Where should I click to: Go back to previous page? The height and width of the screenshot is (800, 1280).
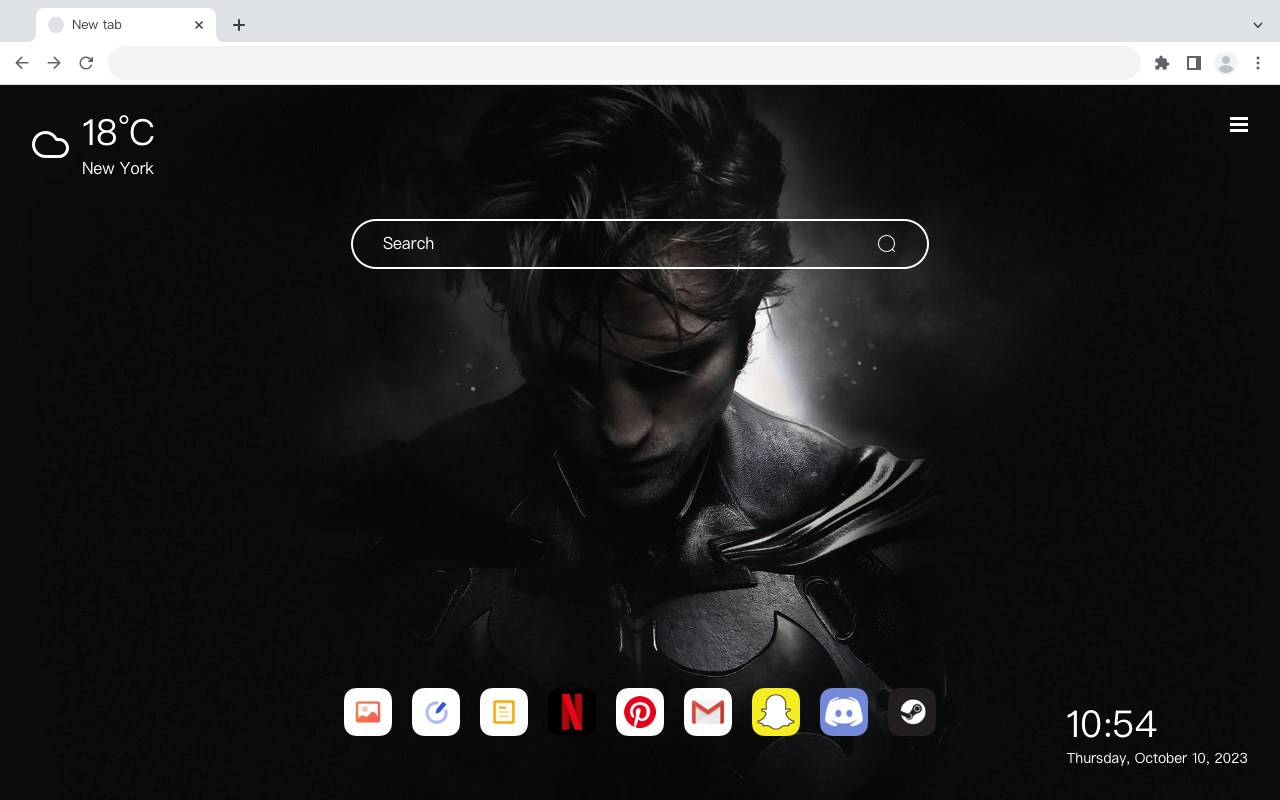click(x=22, y=63)
